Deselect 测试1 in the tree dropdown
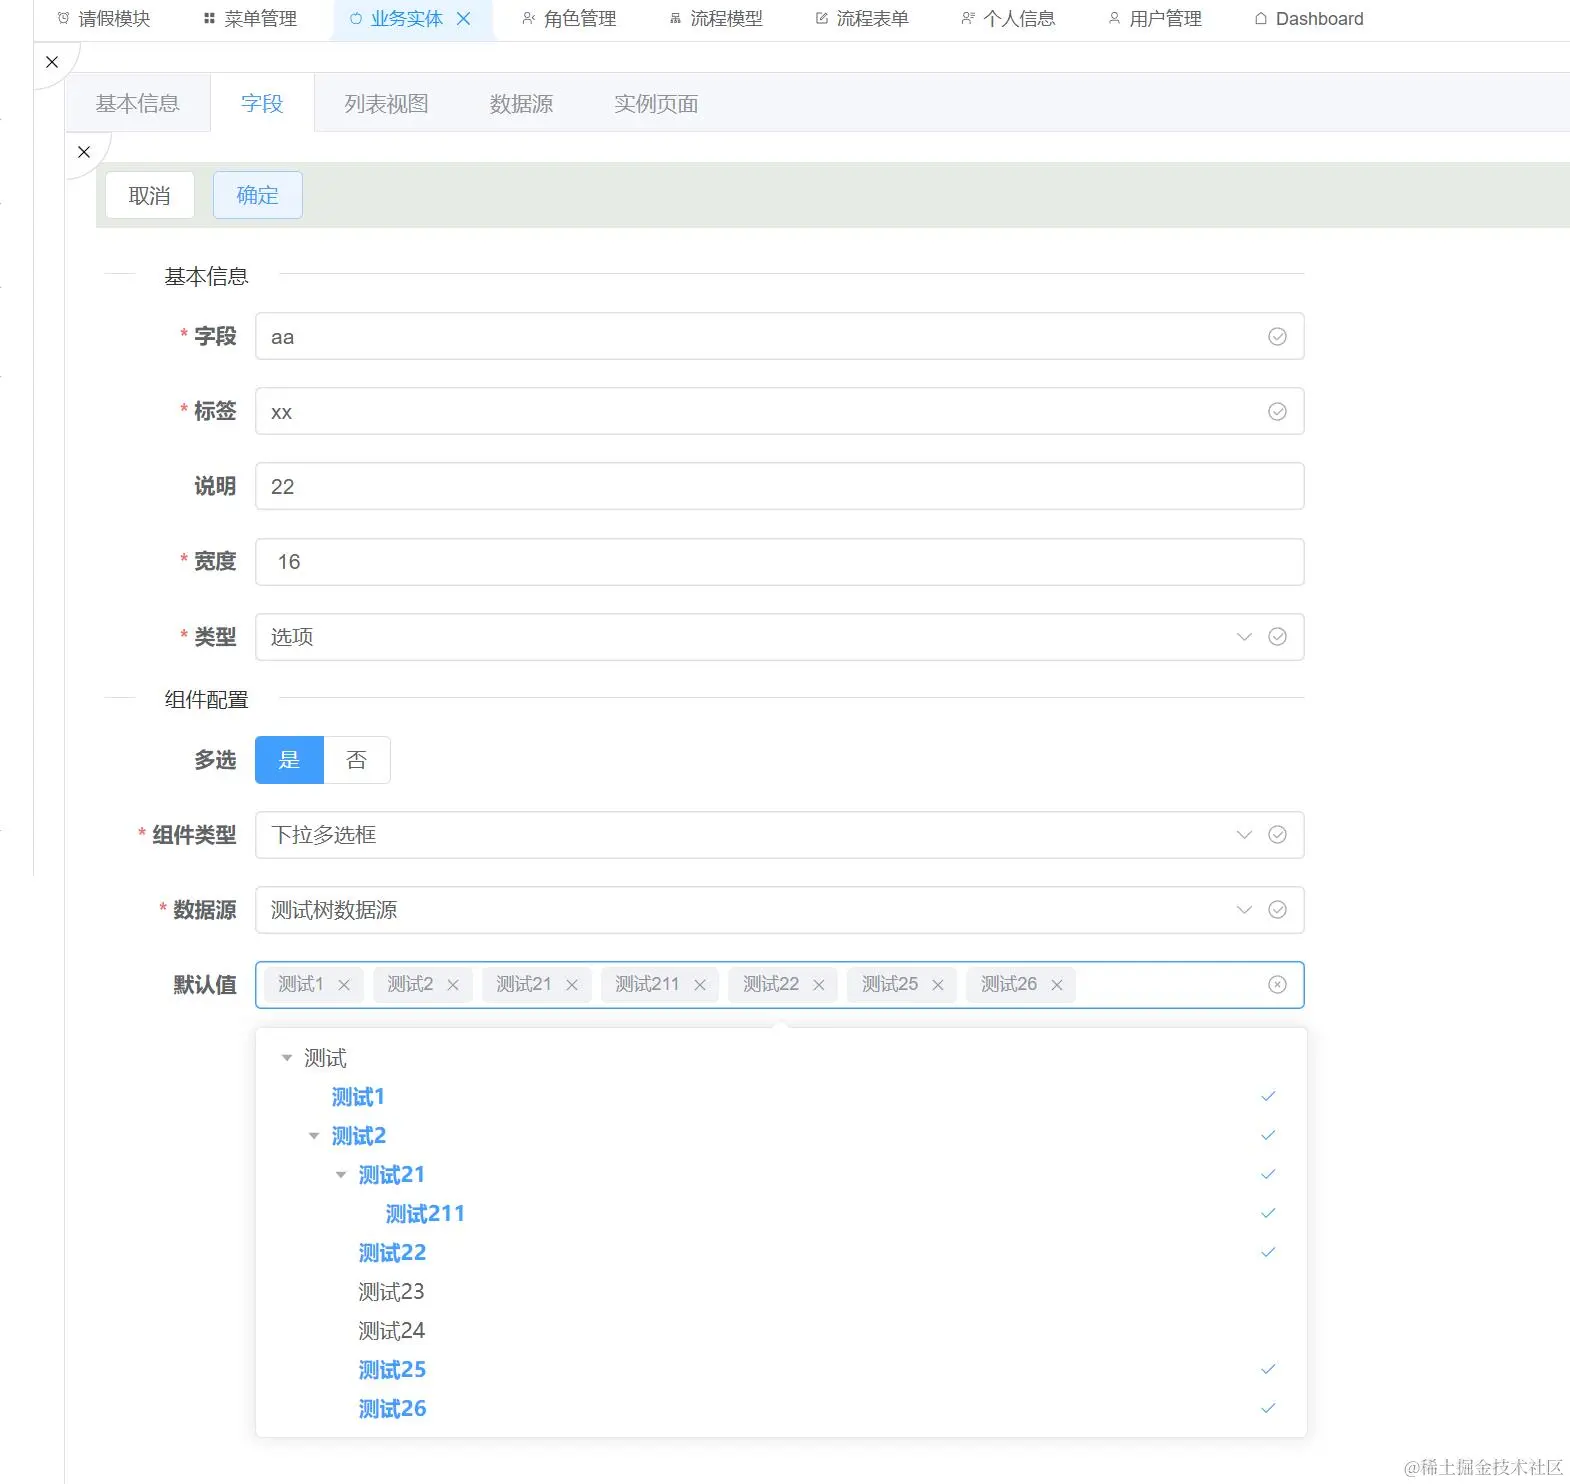This screenshot has width=1570, height=1484. click(x=358, y=1097)
